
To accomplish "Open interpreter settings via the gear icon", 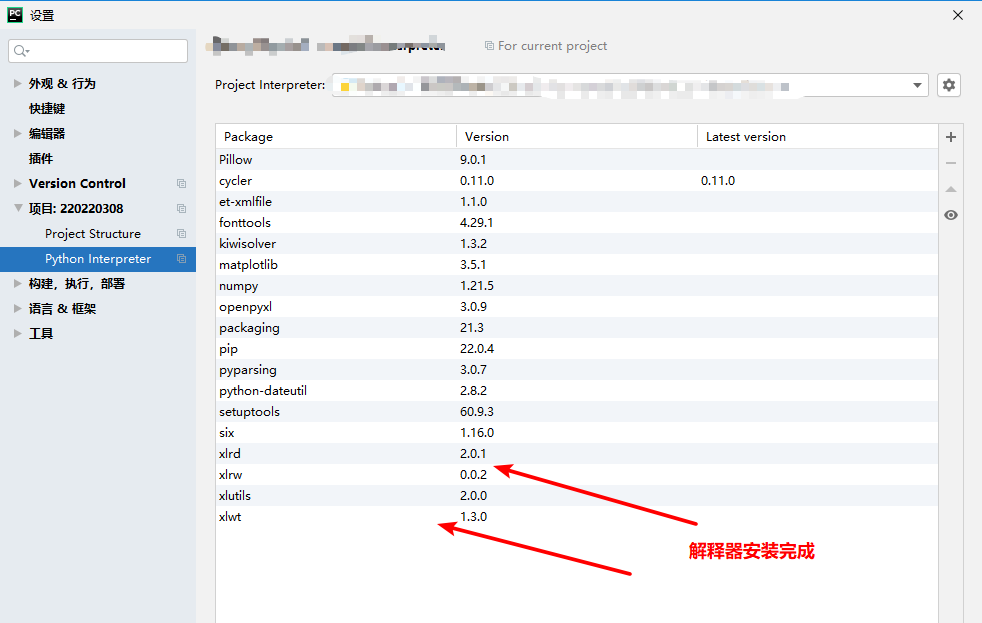I will tap(948, 85).
